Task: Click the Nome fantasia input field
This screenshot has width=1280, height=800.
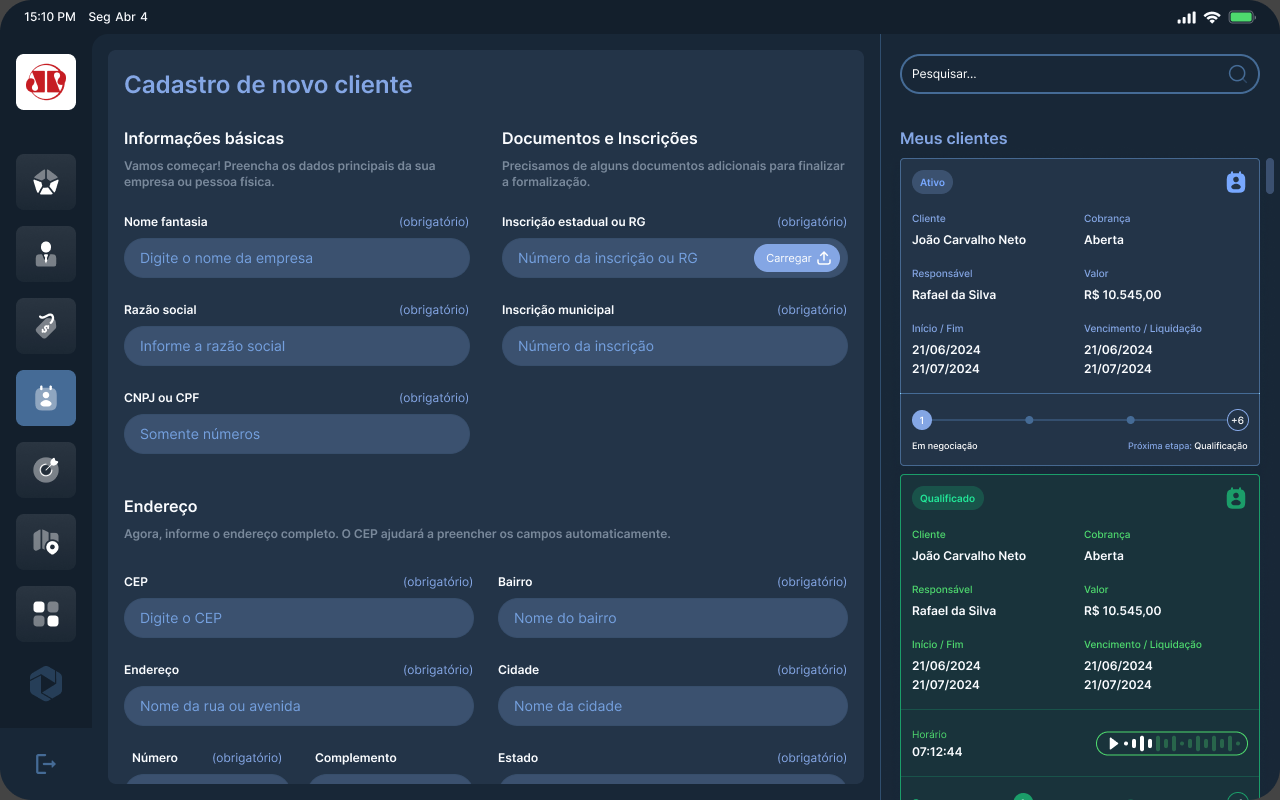Action: point(297,258)
